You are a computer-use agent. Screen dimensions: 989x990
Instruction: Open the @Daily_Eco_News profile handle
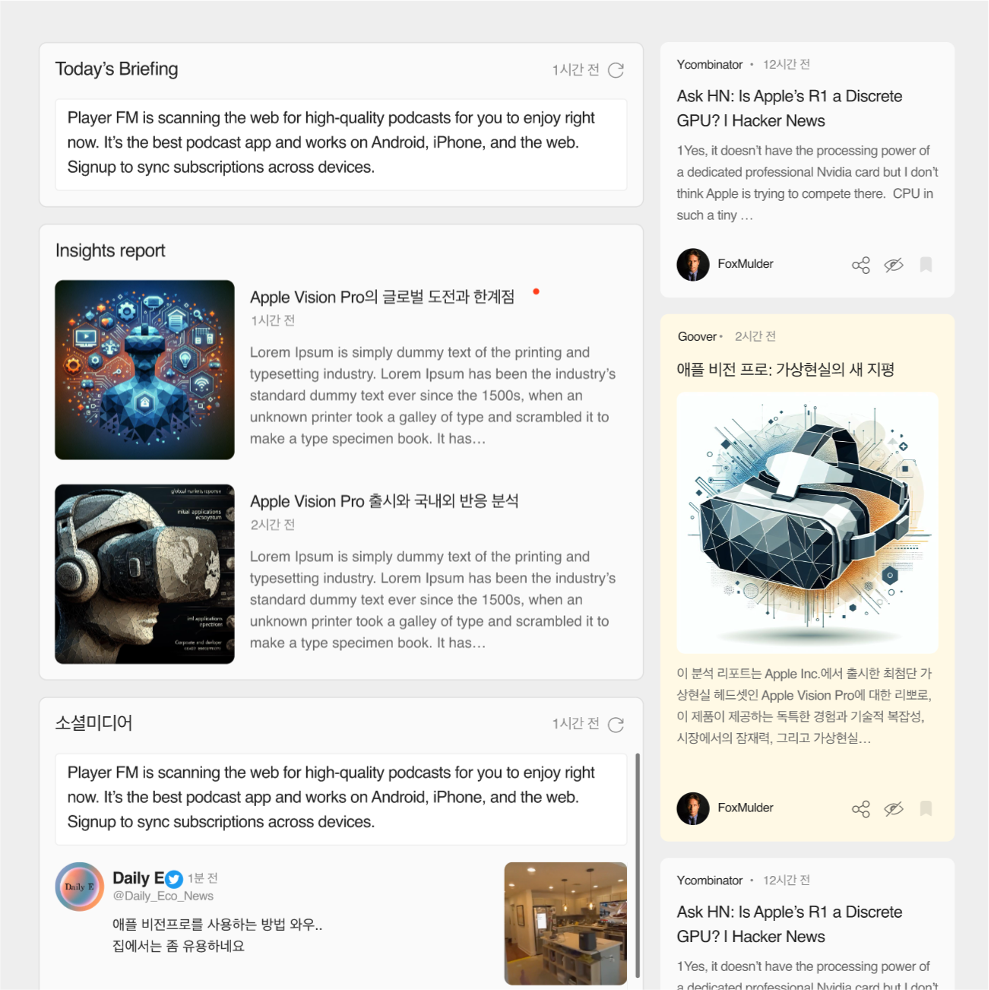point(163,896)
